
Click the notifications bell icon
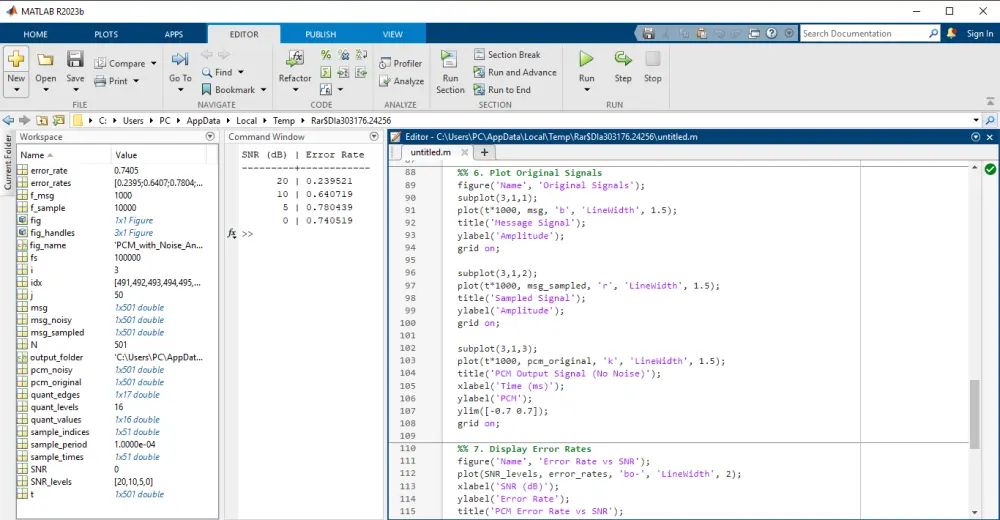tap(952, 33)
